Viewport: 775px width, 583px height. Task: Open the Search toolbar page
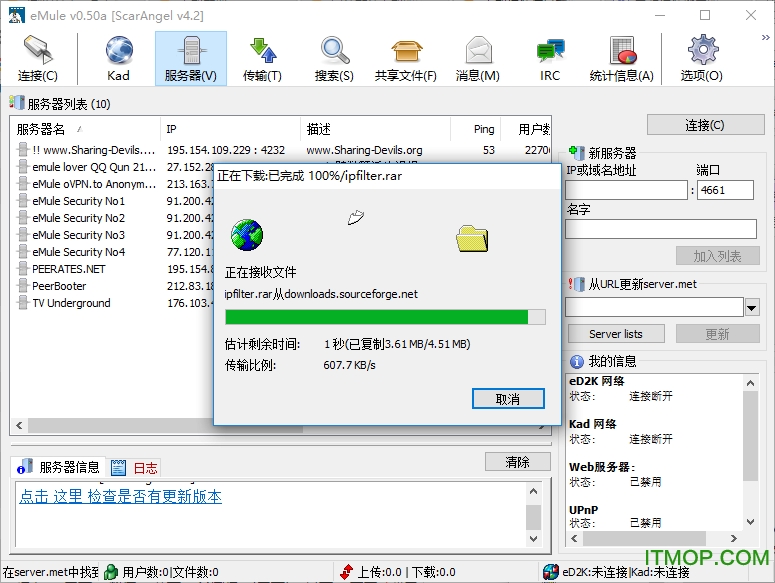point(334,58)
